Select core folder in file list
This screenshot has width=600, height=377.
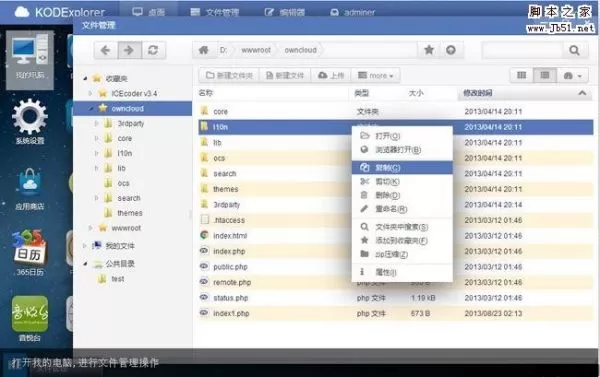click(396, 111)
